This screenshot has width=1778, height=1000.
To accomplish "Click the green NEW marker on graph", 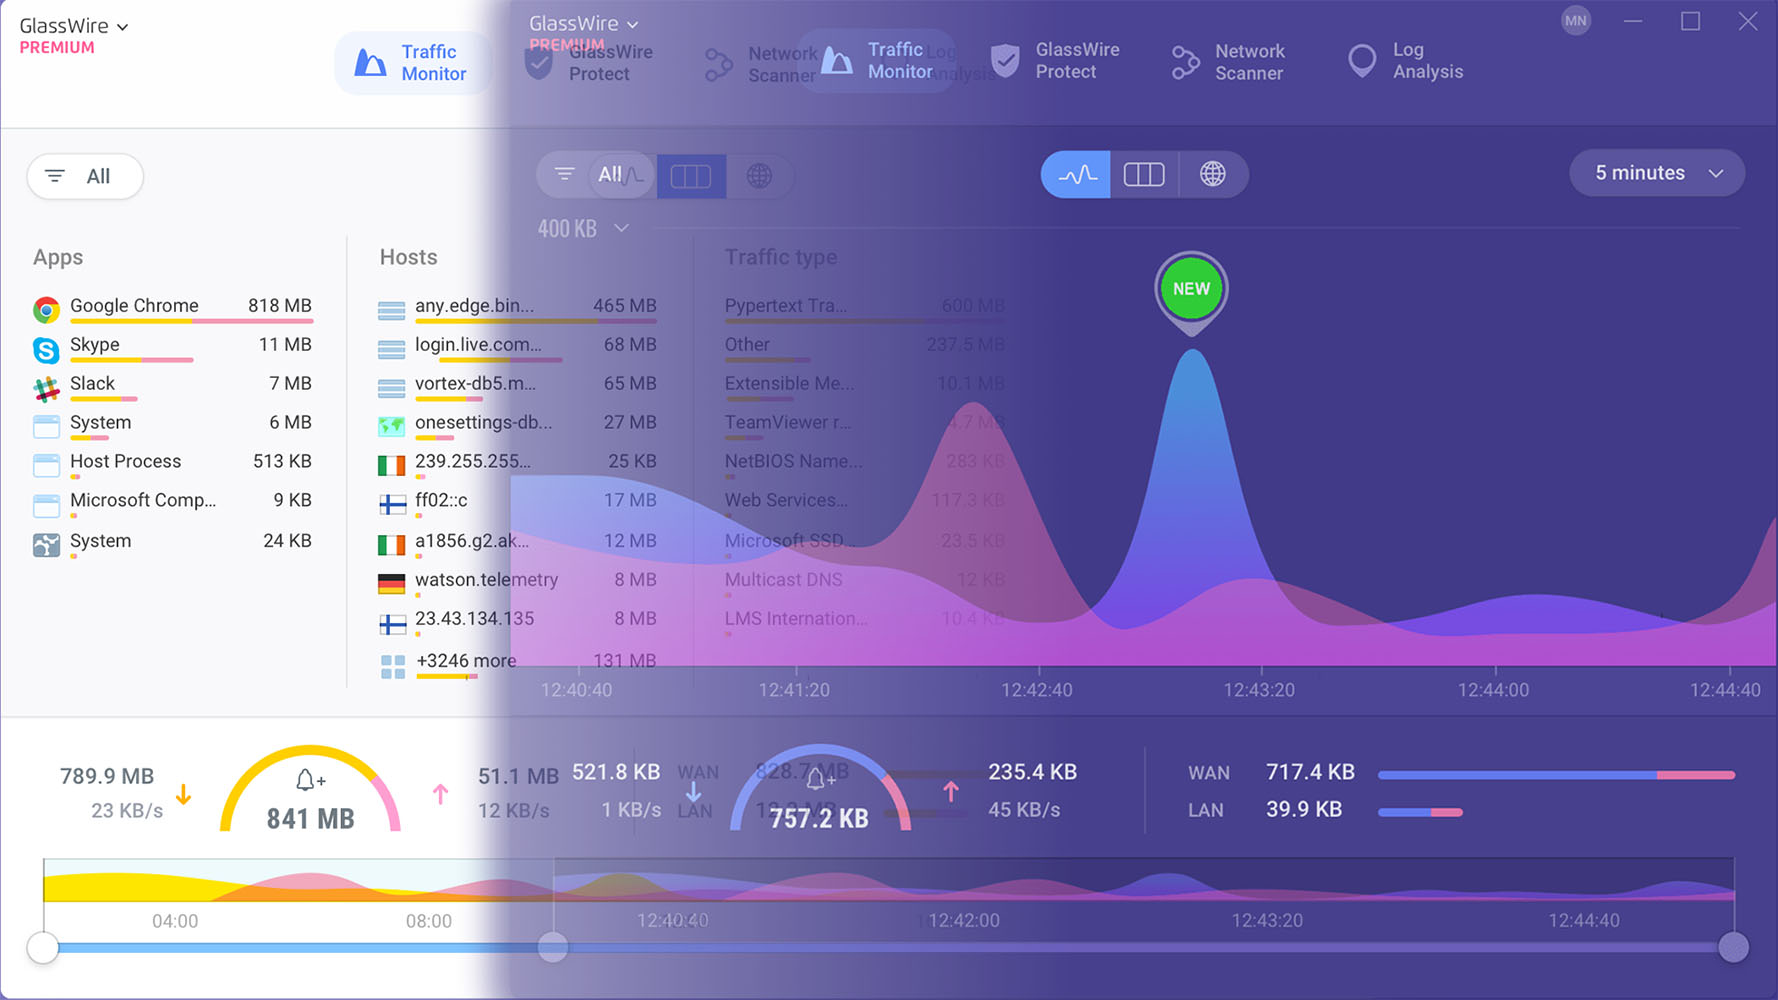I will click(1191, 289).
